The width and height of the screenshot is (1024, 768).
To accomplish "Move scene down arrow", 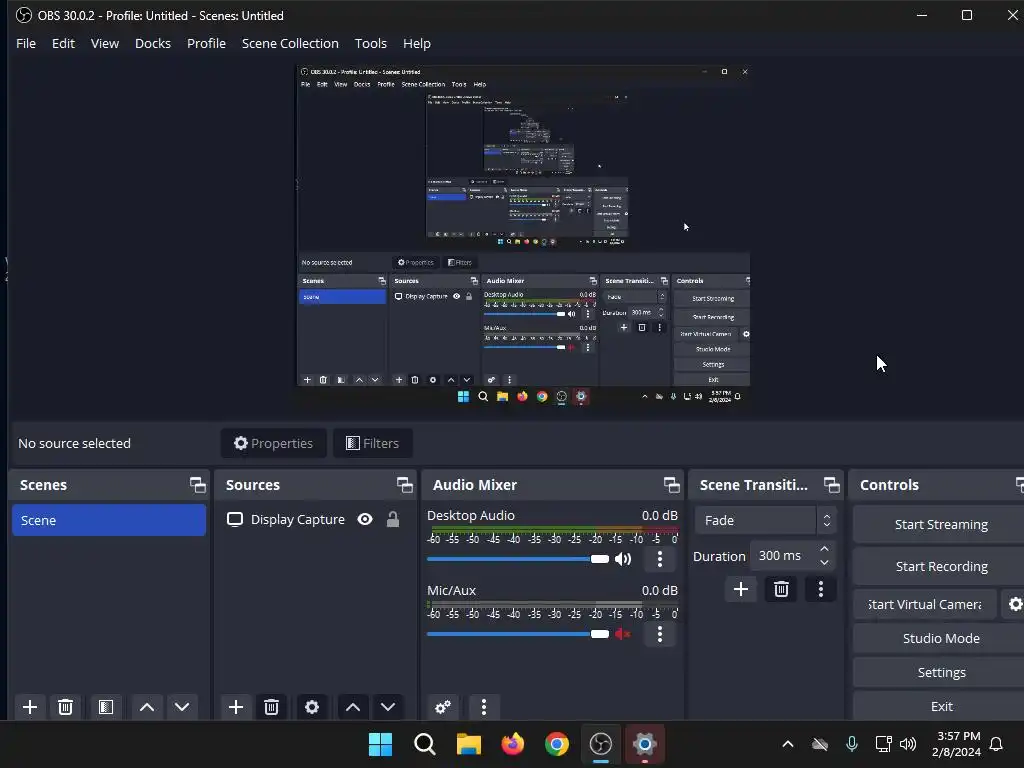I will [x=182, y=707].
